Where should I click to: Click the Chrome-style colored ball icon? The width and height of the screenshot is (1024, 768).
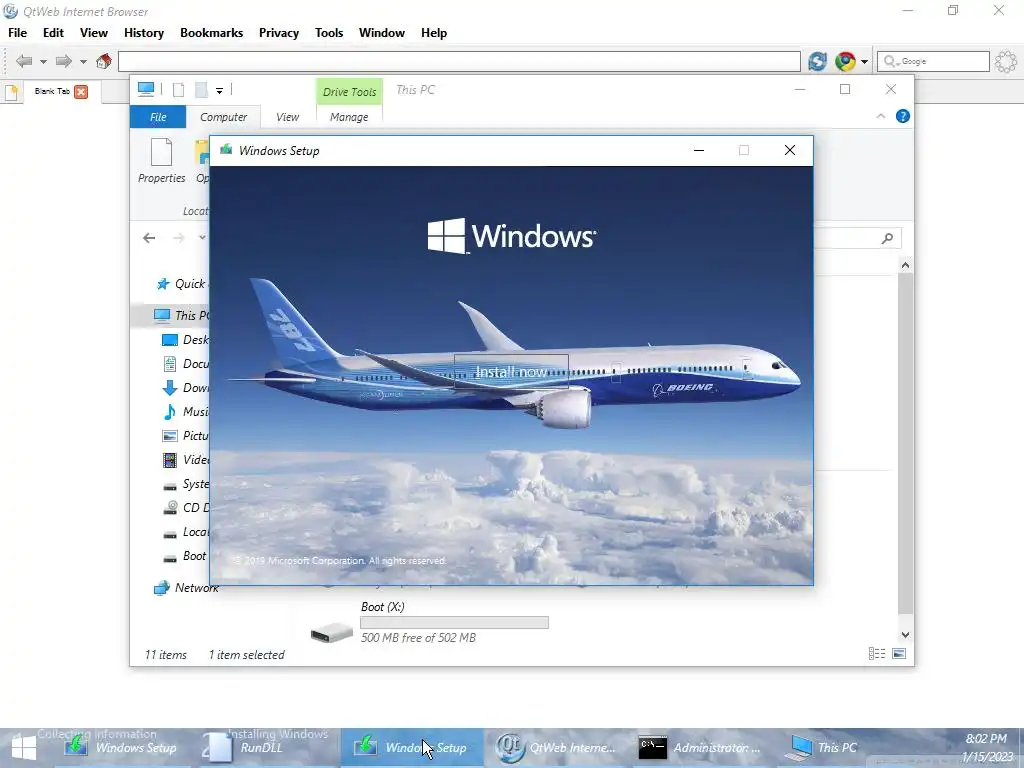click(845, 61)
